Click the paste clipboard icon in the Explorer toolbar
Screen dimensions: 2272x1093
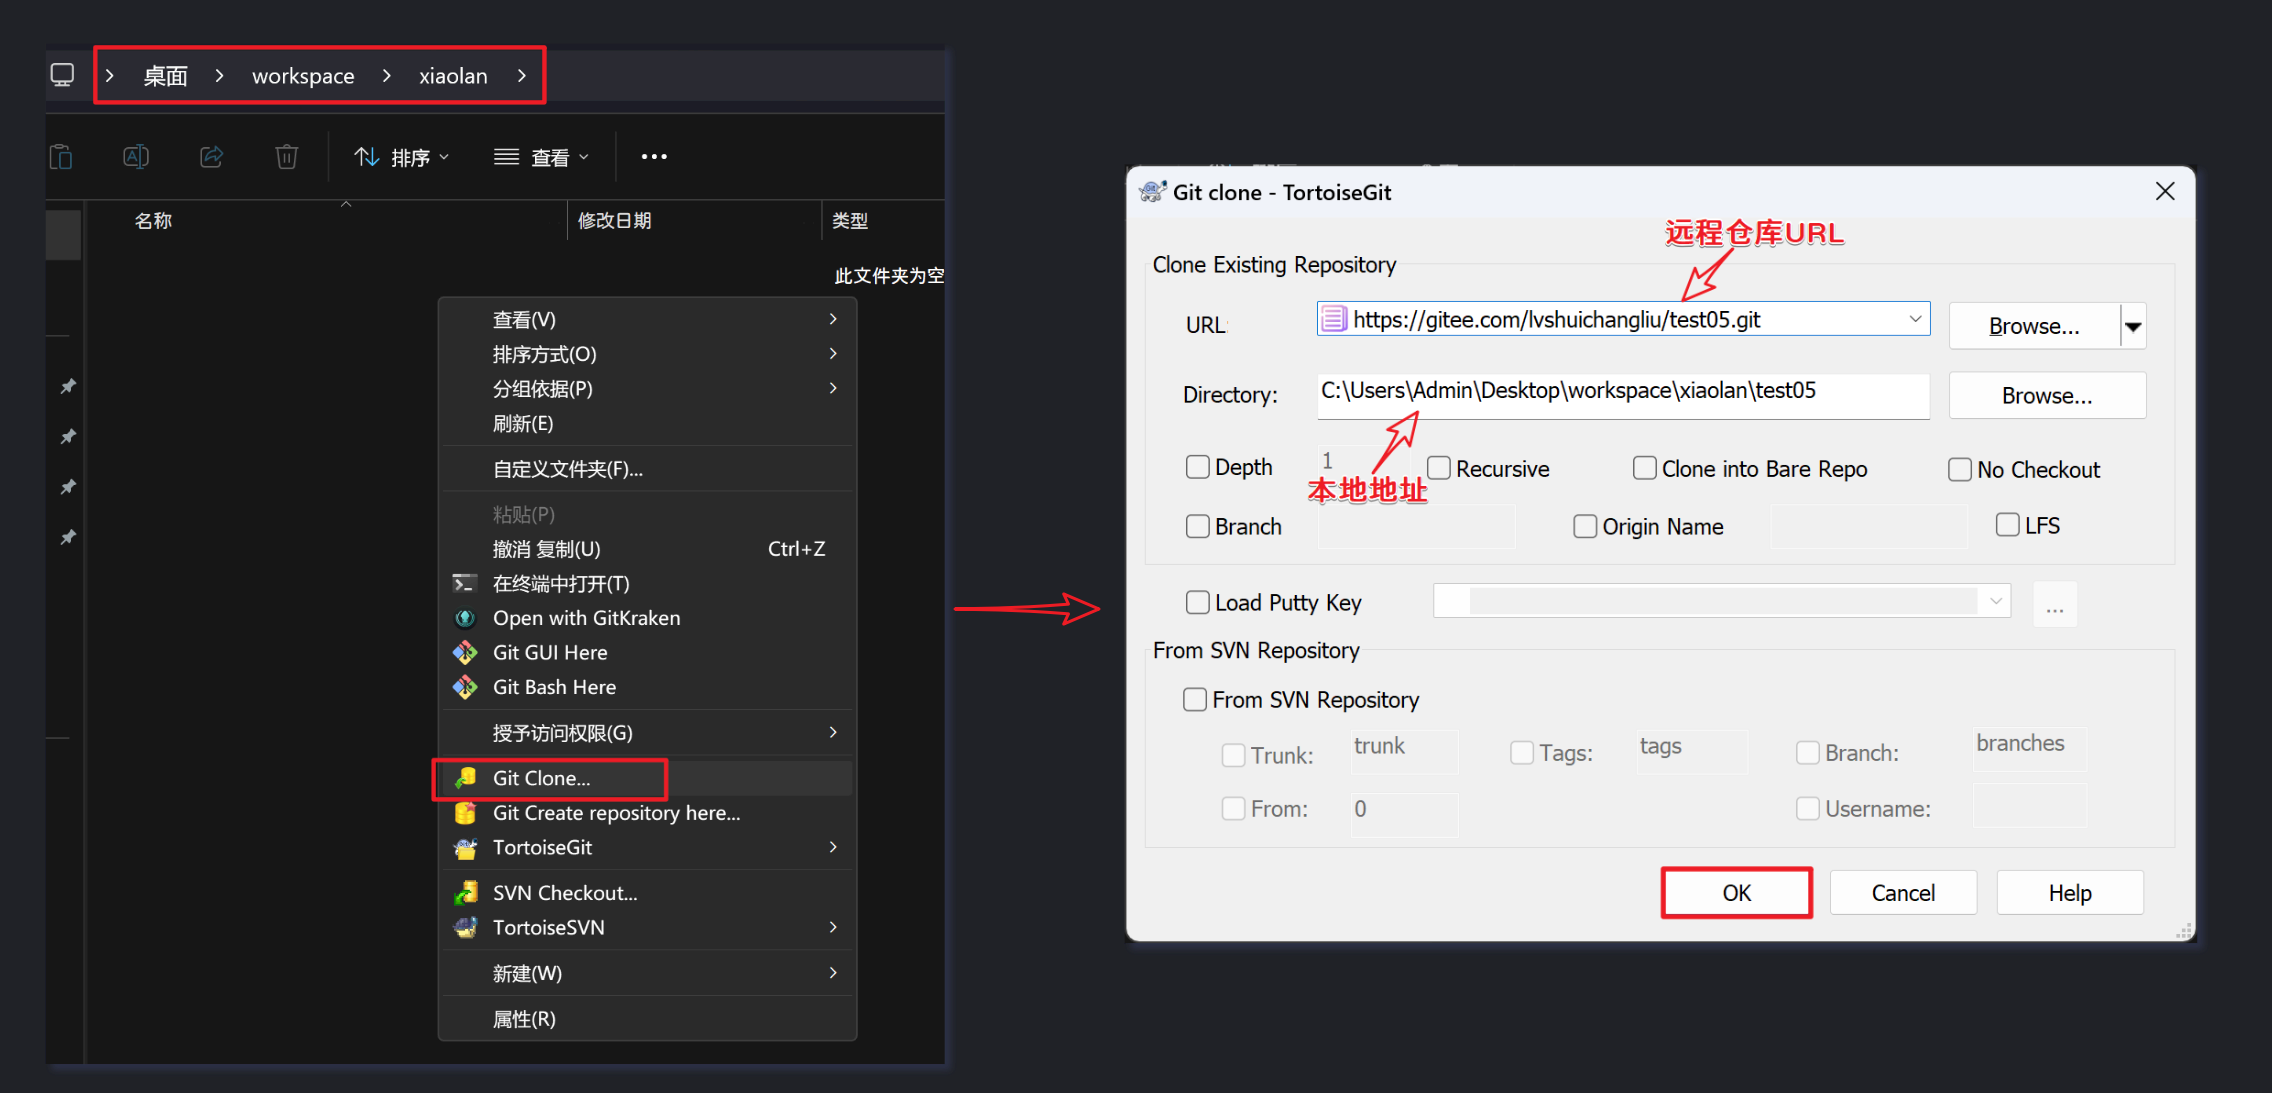click(62, 157)
